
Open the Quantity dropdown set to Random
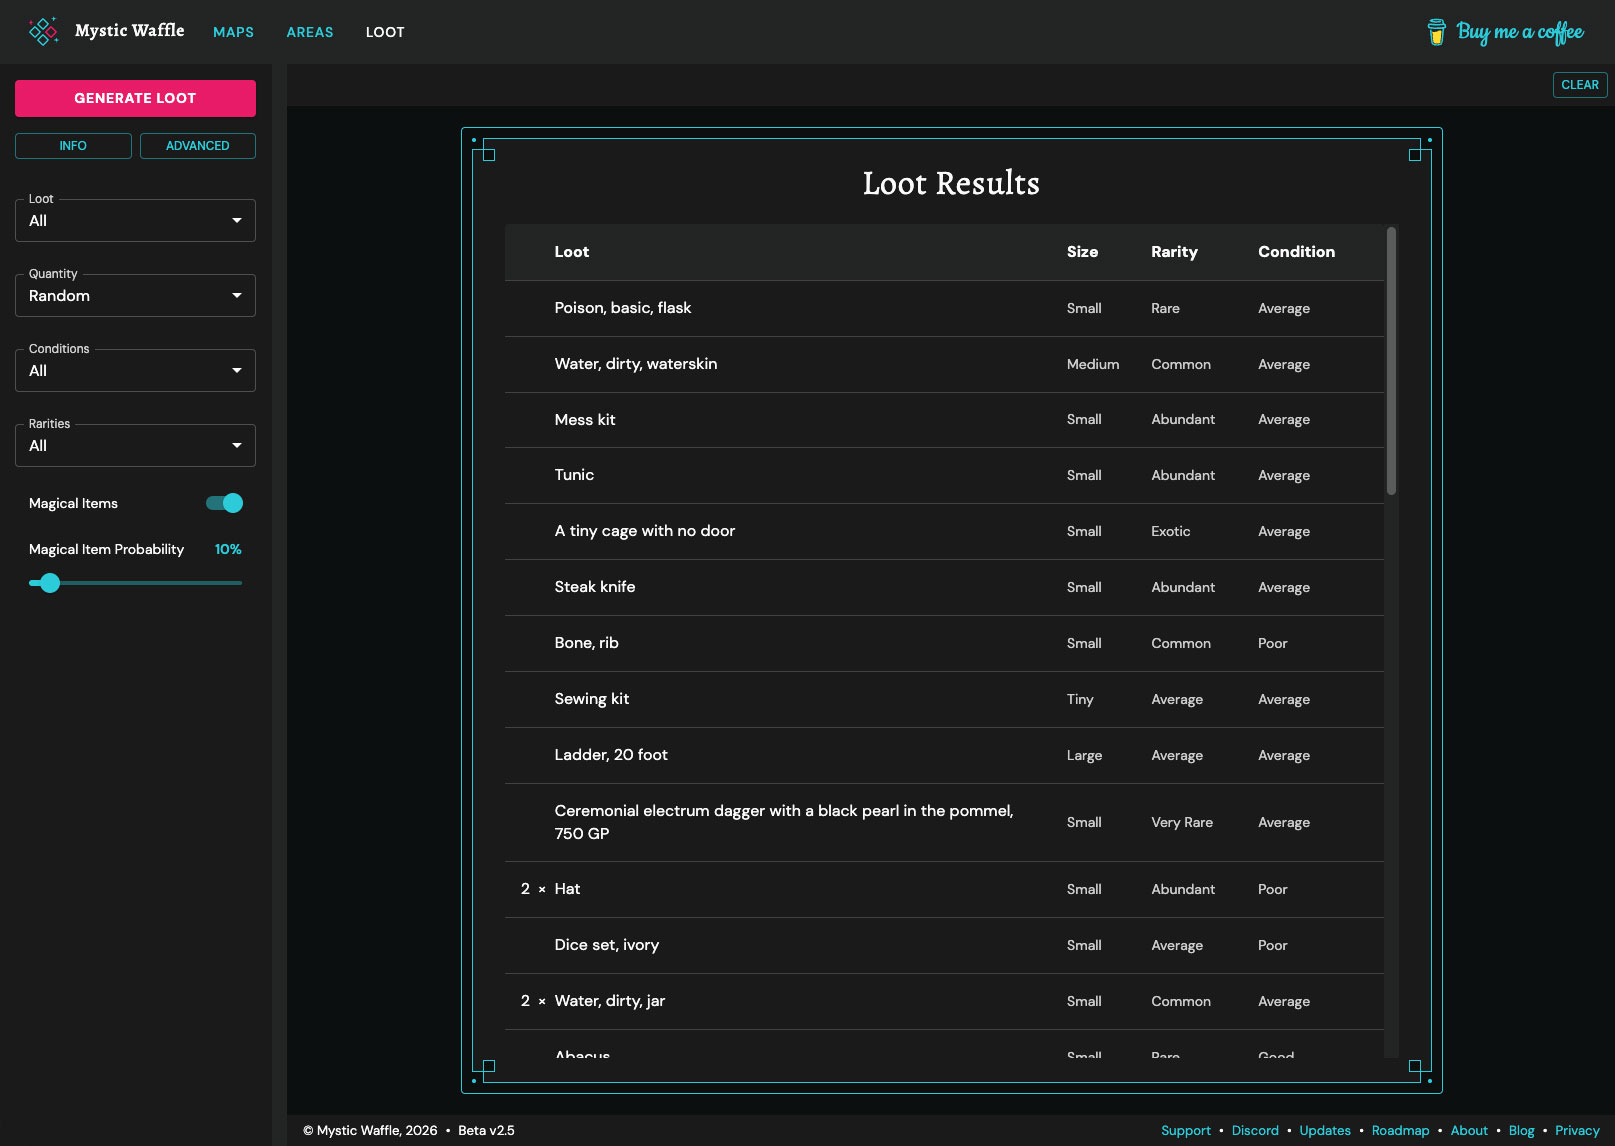click(135, 295)
